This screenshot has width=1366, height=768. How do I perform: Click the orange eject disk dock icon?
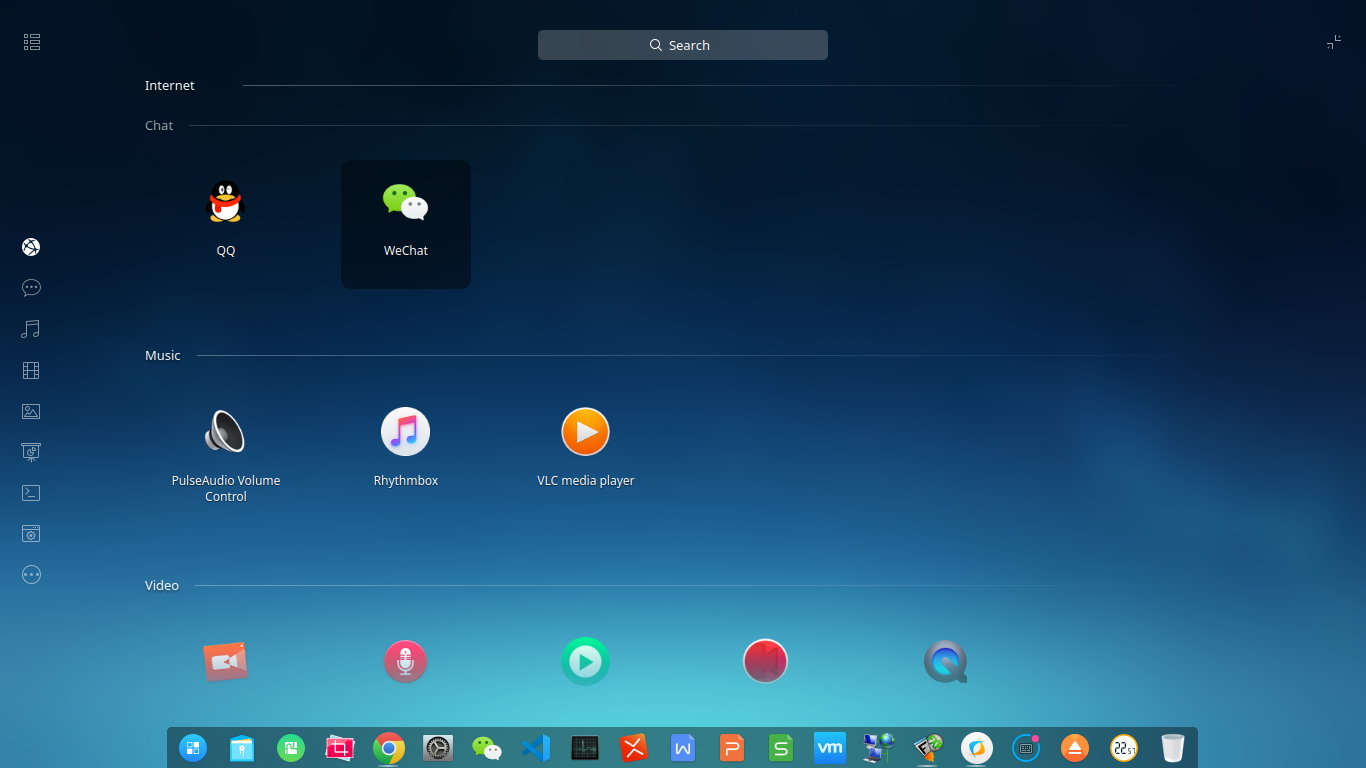pos(1075,747)
